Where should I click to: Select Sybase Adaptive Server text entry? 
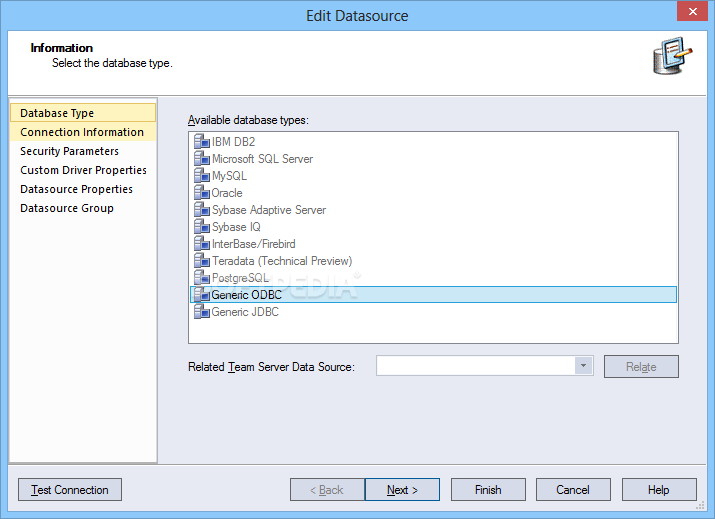point(269,210)
